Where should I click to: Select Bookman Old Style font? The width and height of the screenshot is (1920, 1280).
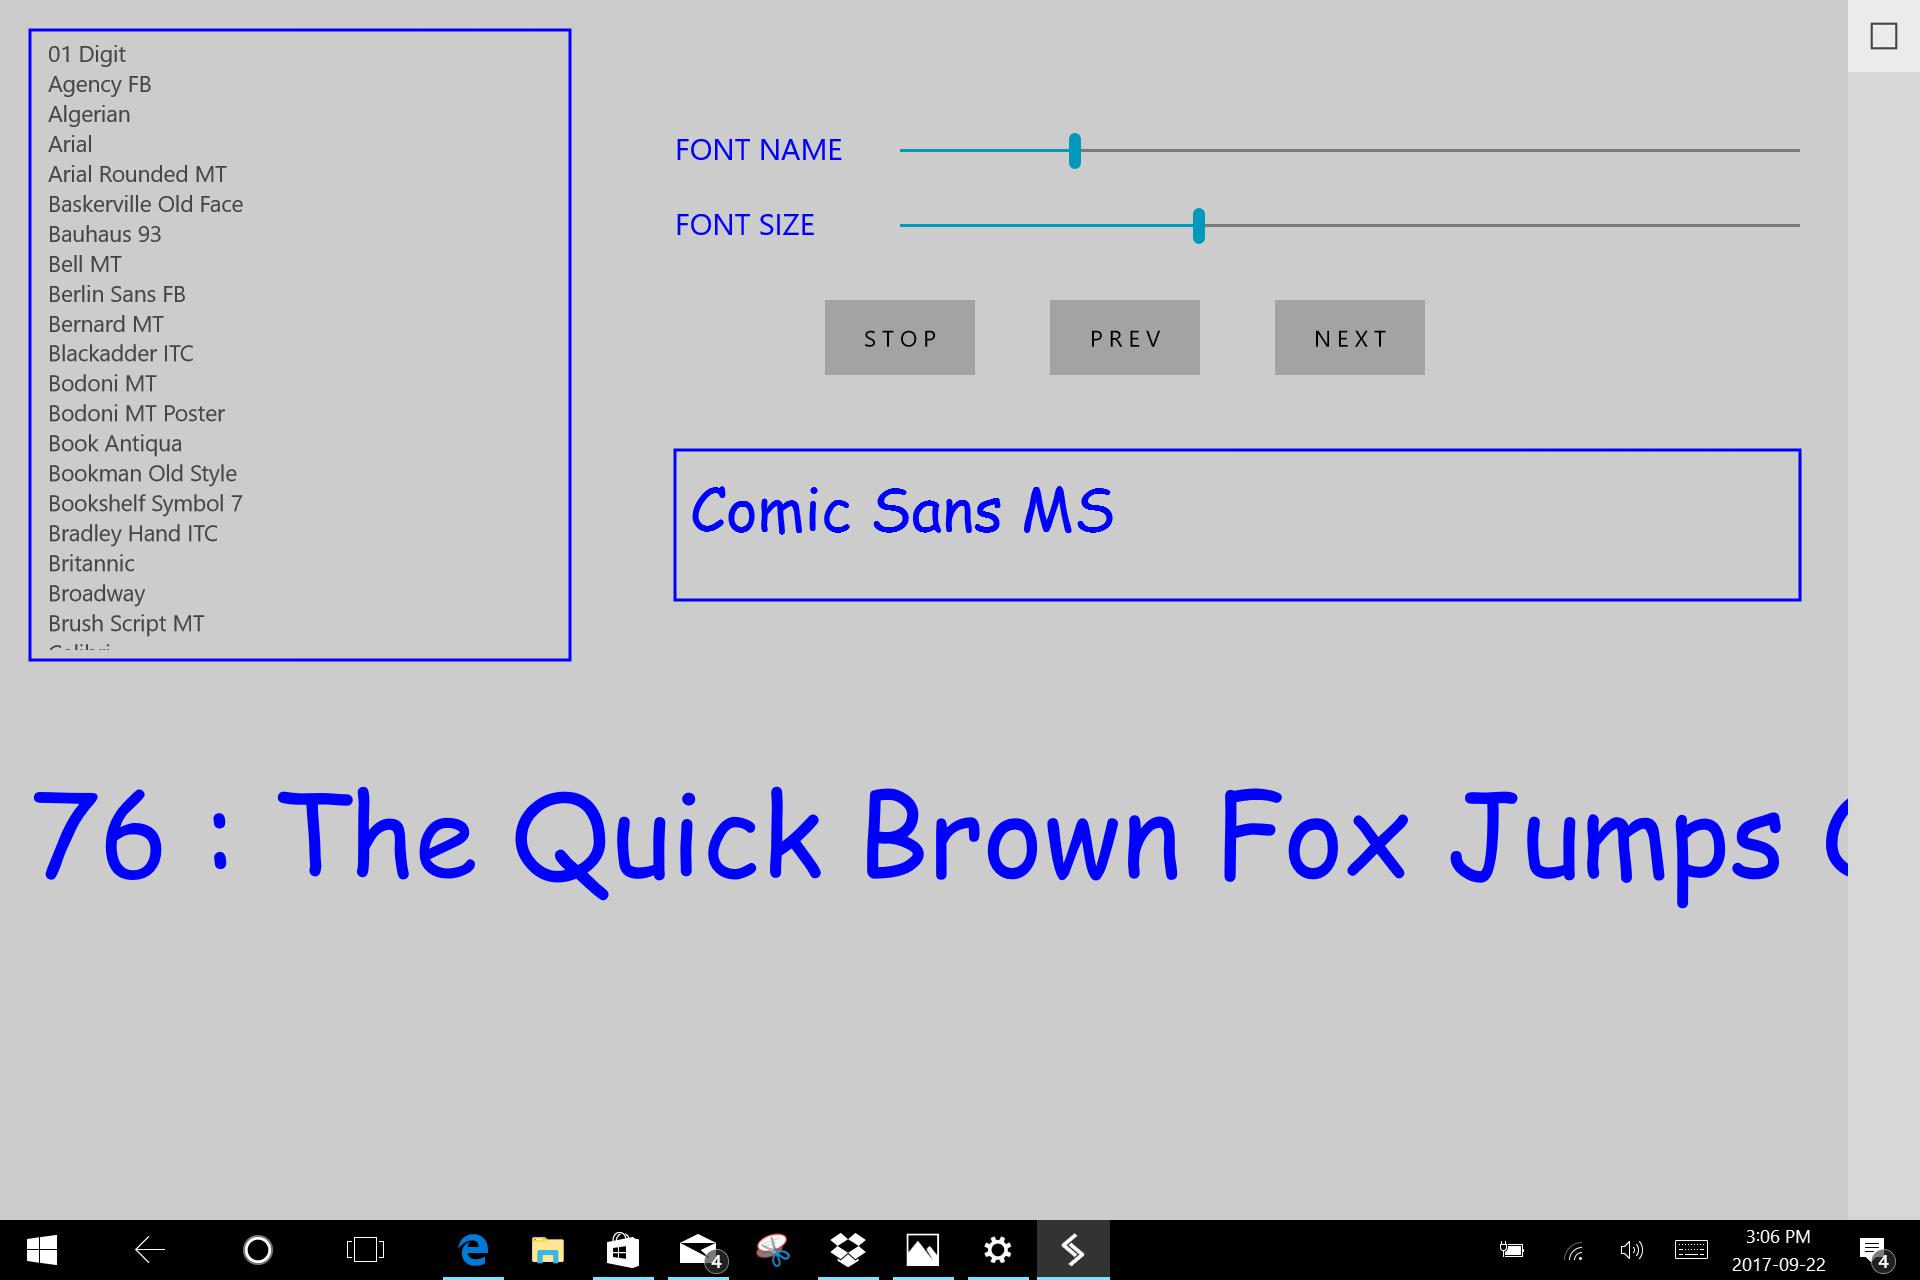[x=142, y=473]
